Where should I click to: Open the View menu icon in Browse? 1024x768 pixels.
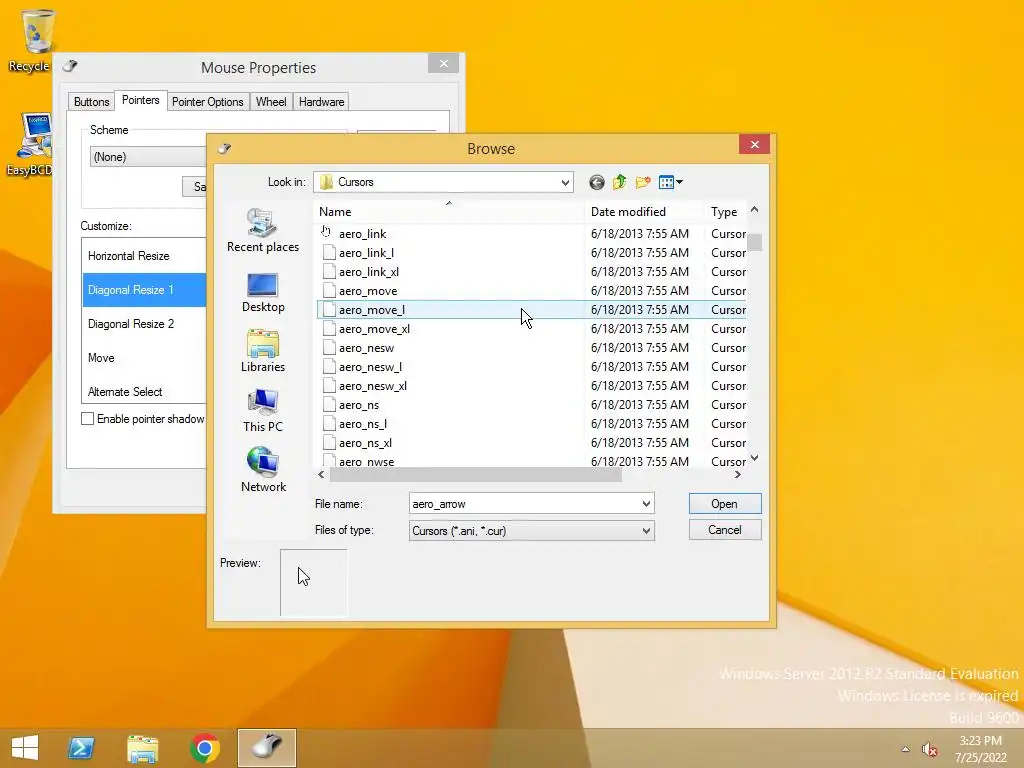(666, 182)
